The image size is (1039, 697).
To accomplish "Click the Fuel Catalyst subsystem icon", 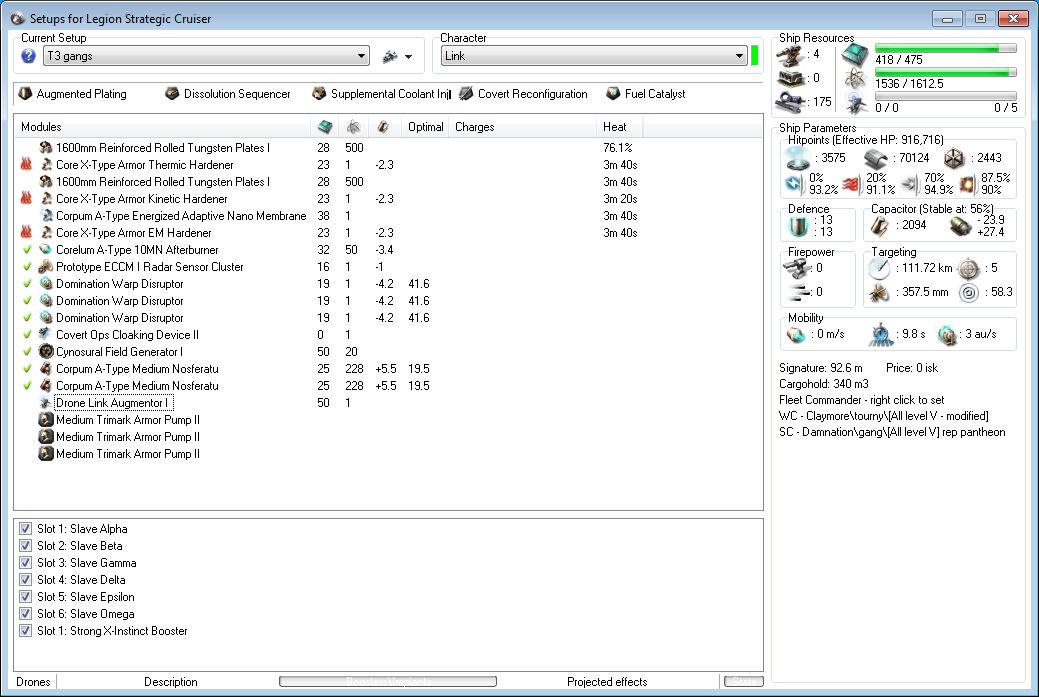I will pyautogui.click(x=613, y=94).
